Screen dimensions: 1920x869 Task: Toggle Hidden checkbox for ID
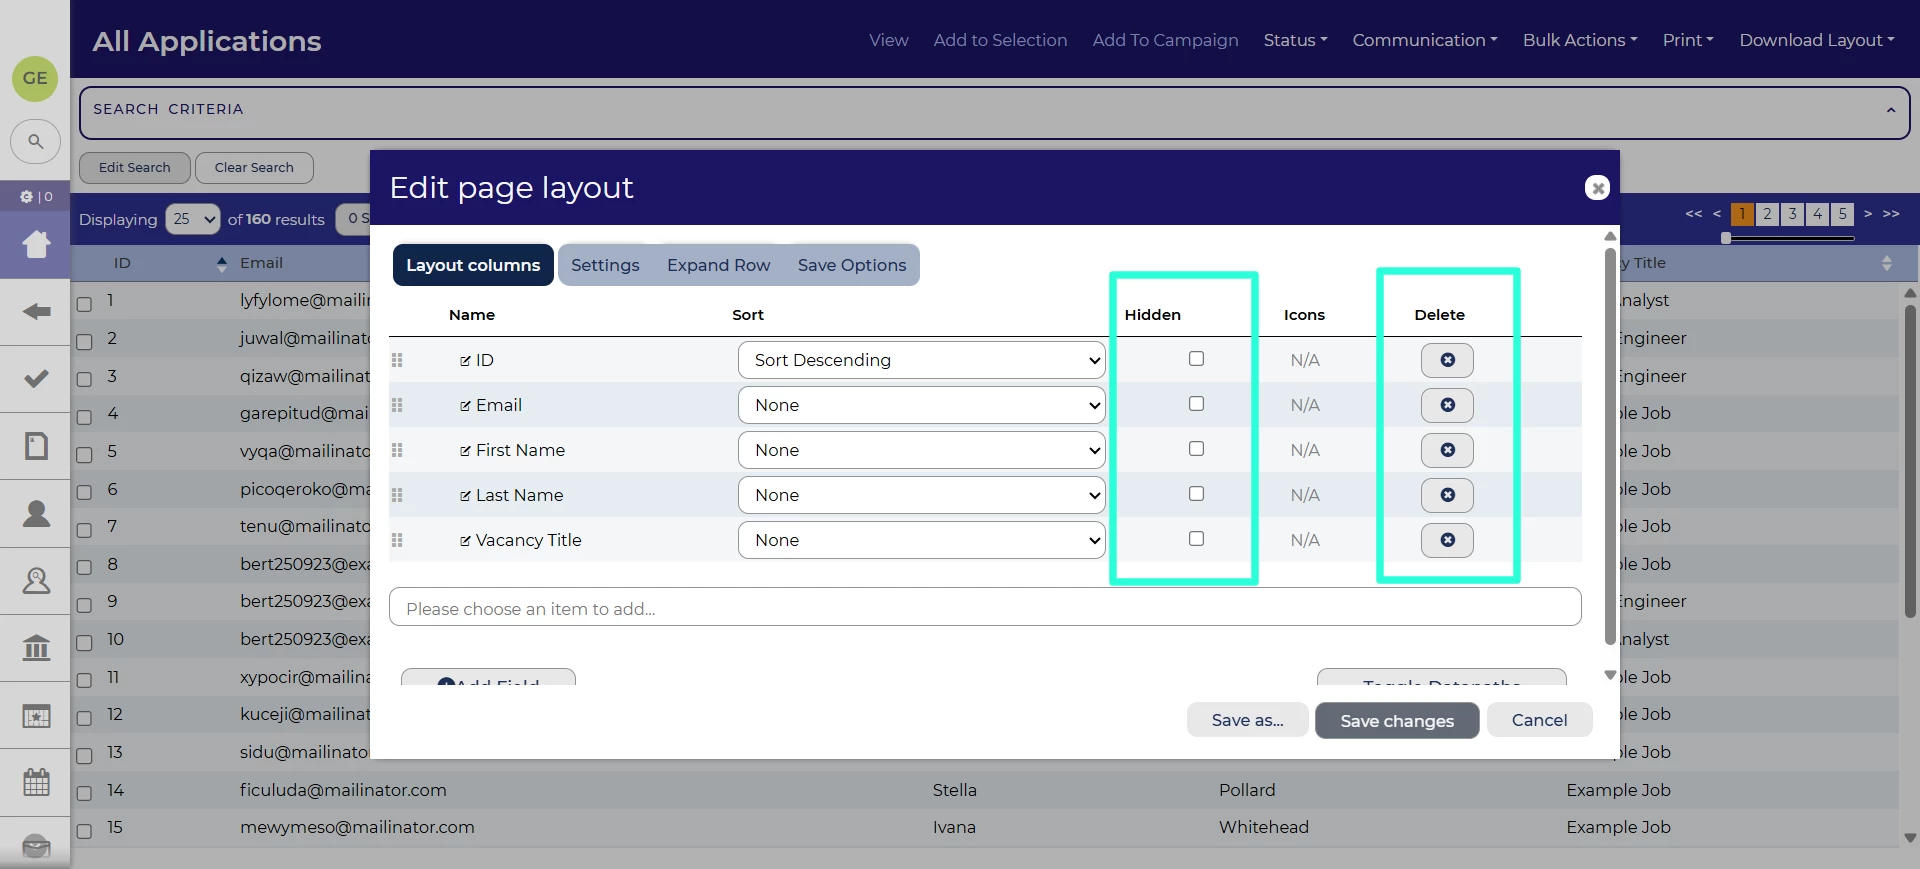point(1196,359)
